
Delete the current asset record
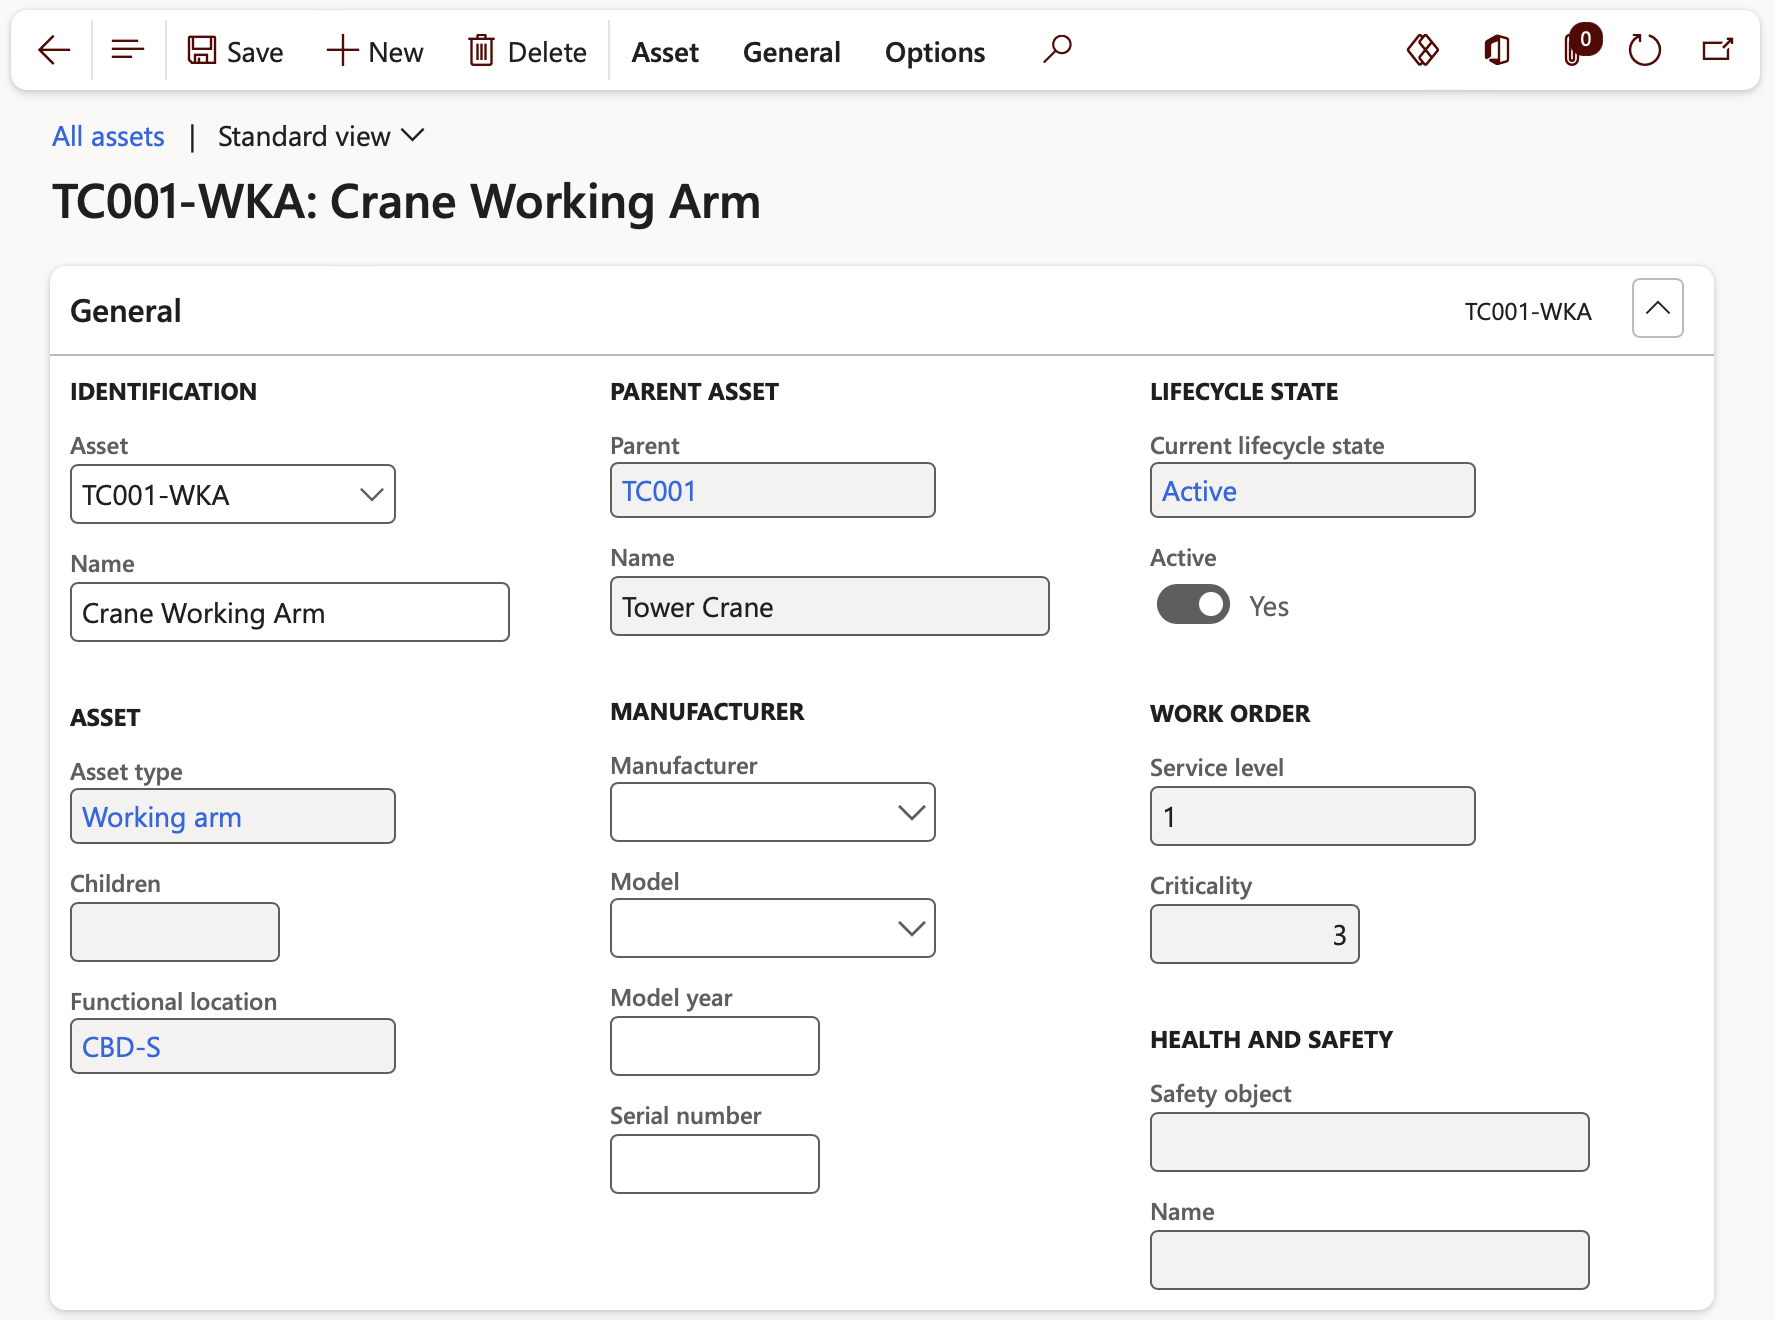(527, 51)
